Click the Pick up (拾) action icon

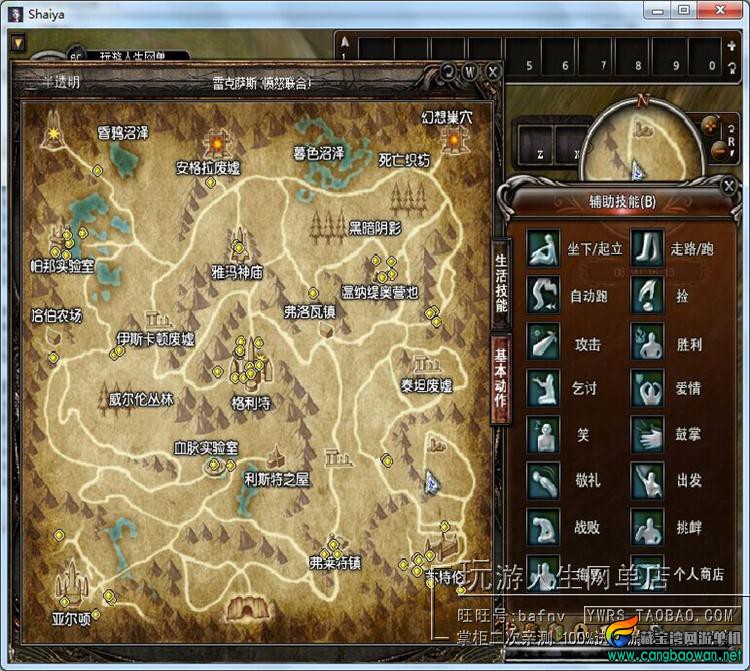click(647, 295)
